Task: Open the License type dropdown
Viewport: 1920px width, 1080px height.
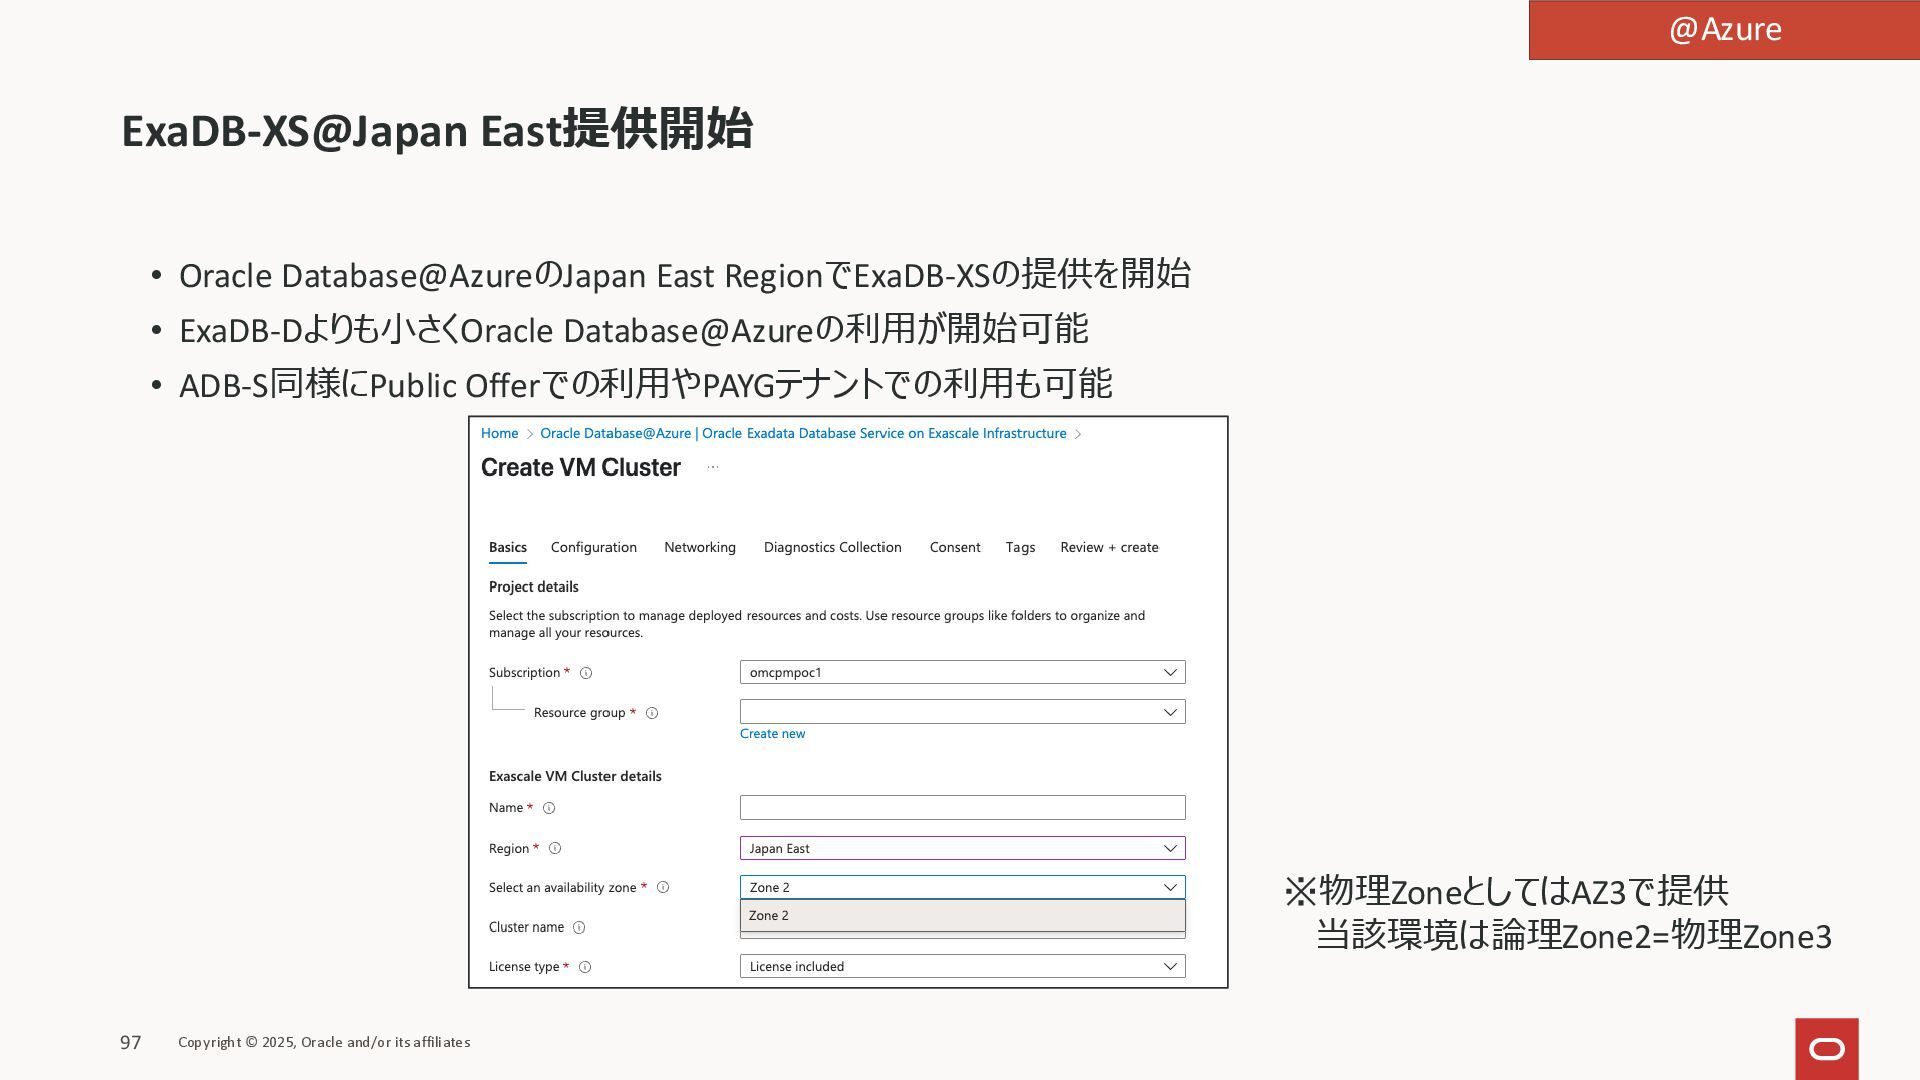Action: 962,966
